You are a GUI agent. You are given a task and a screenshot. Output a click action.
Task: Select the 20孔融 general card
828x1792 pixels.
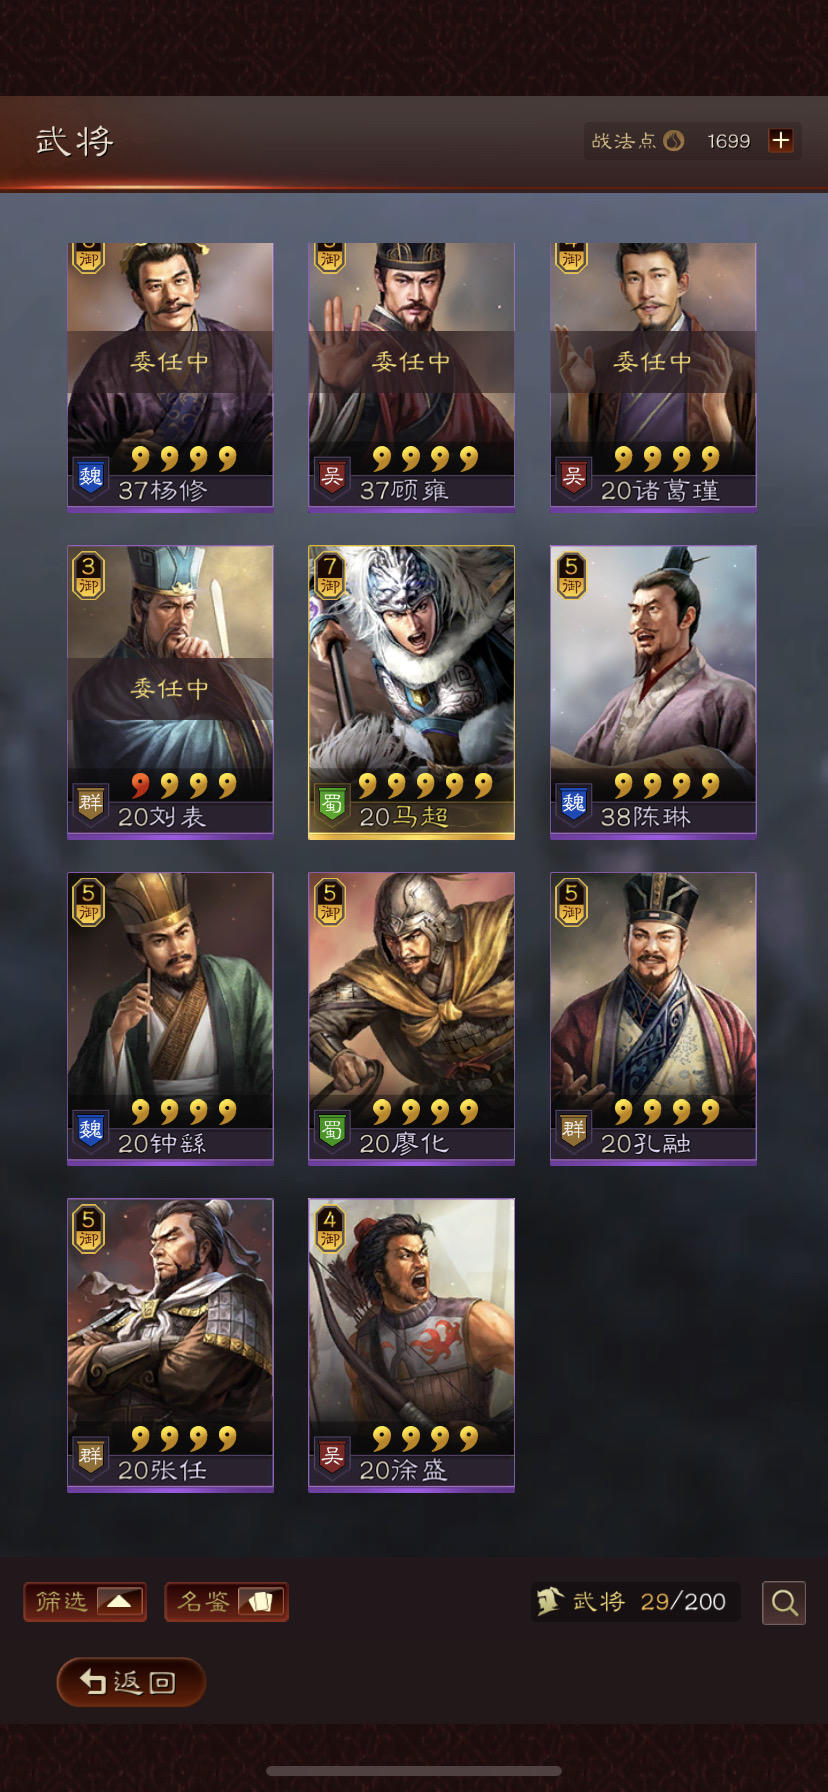click(653, 1018)
